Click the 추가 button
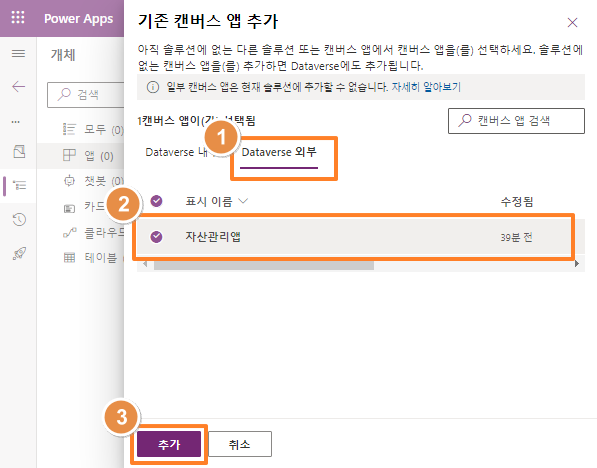The height and width of the screenshot is (468, 597). [169, 444]
